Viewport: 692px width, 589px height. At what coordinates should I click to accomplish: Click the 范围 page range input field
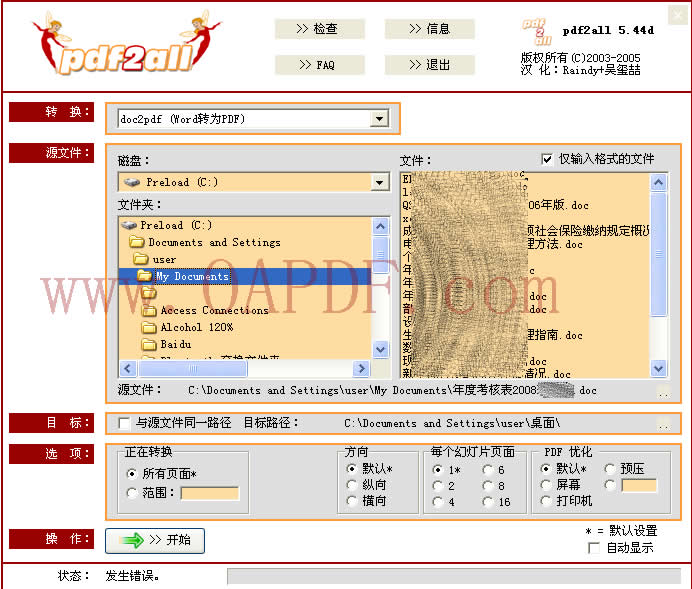pos(210,493)
